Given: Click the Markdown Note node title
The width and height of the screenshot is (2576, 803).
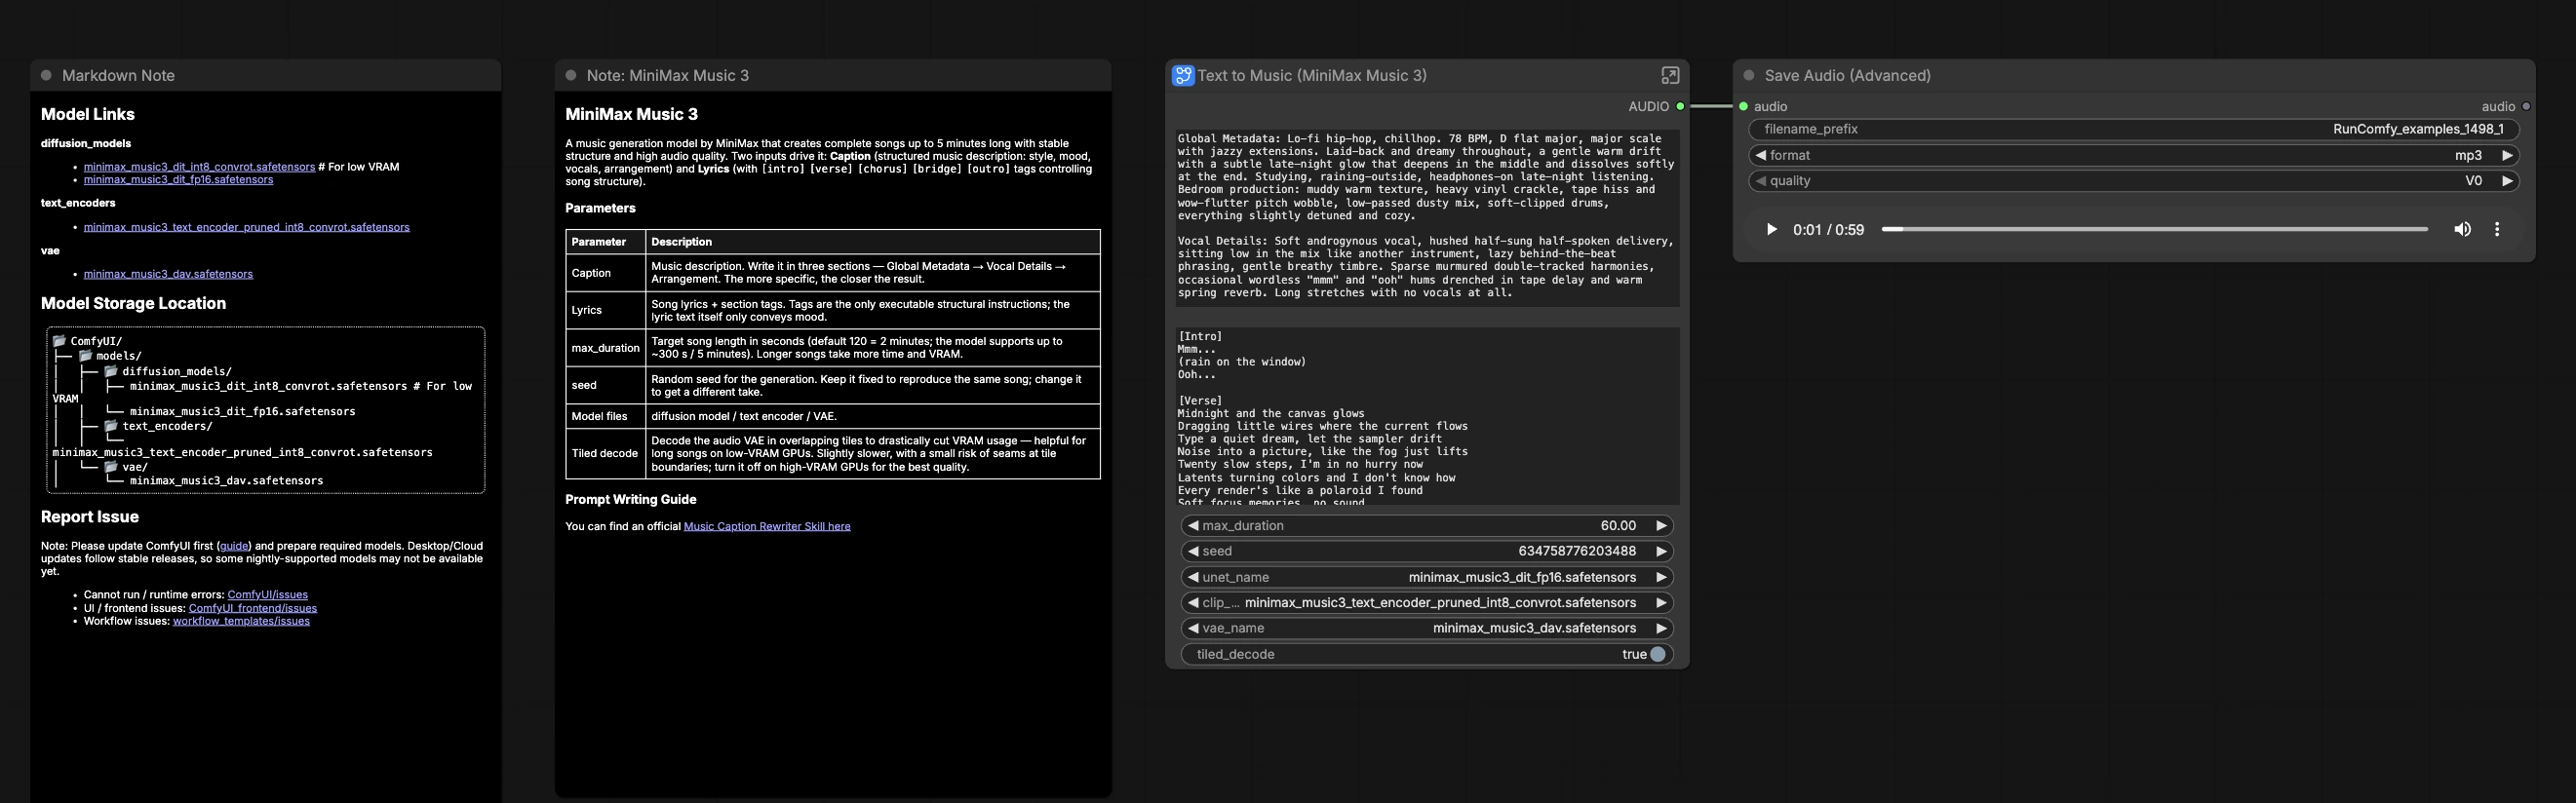Looking at the screenshot, I should pyautogui.click(x=118, y=75).
